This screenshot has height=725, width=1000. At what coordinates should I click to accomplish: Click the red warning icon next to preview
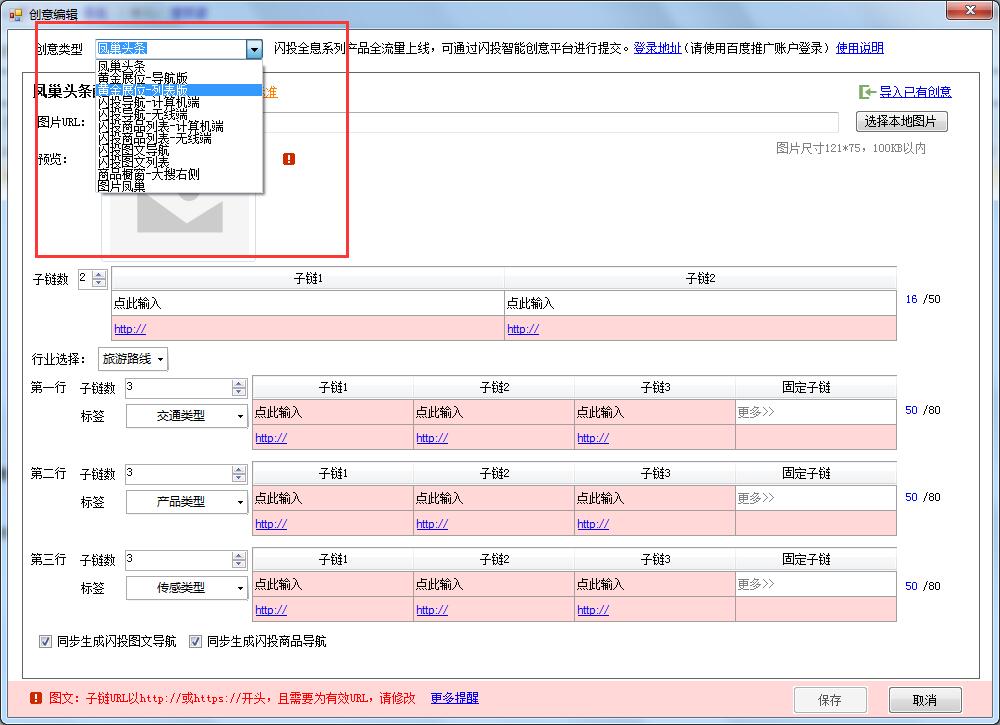tap(289, 159)
